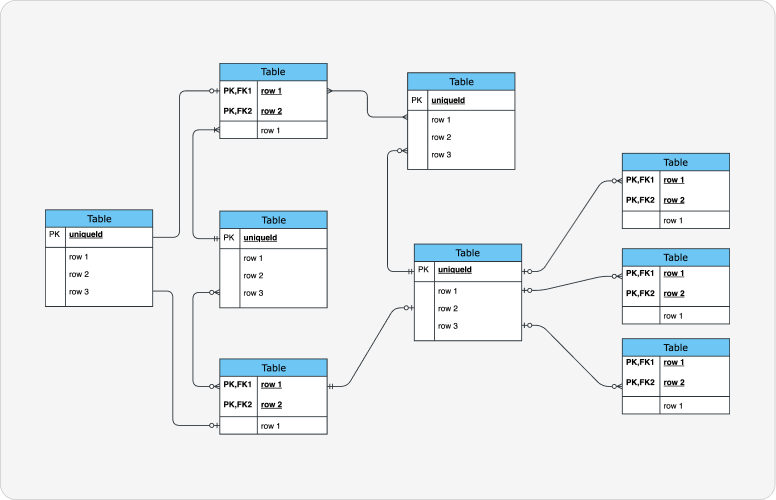Image resolution: width=776 pixels, height=500 pixels.
Task: Select the PK cell in top-center table
Action: tap(417, 101)
